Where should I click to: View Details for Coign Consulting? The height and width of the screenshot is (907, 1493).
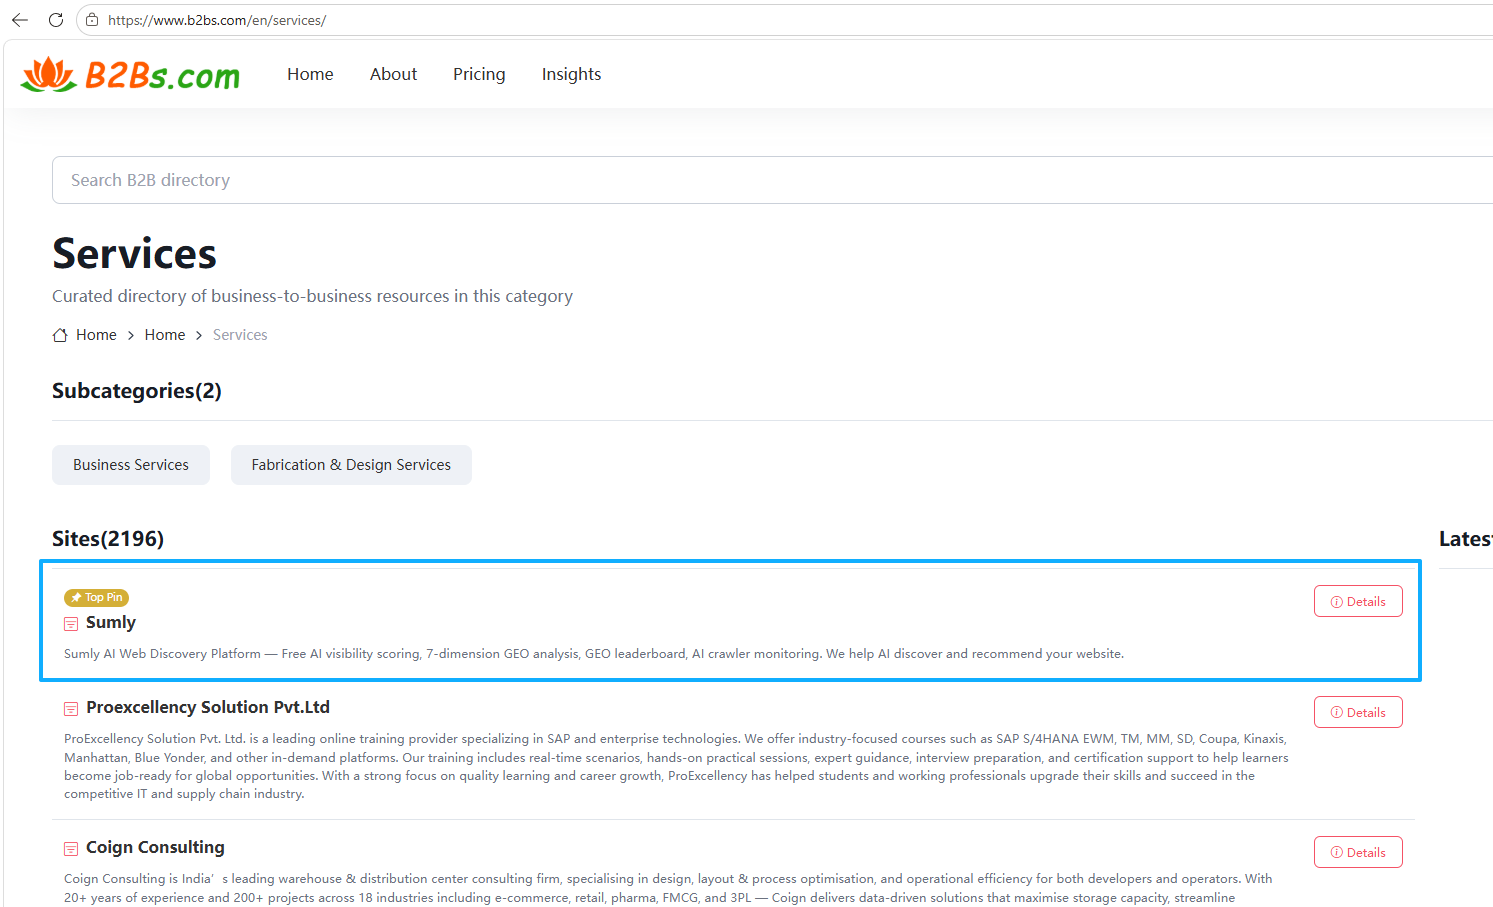coord(1358,852)
